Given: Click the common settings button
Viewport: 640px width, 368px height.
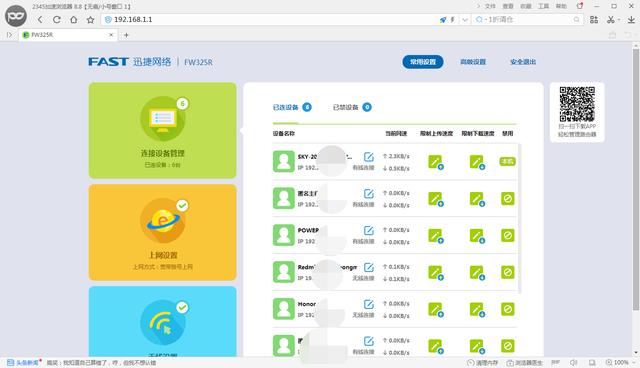Looking at the screenshot, I should click(x=423, y=62).
